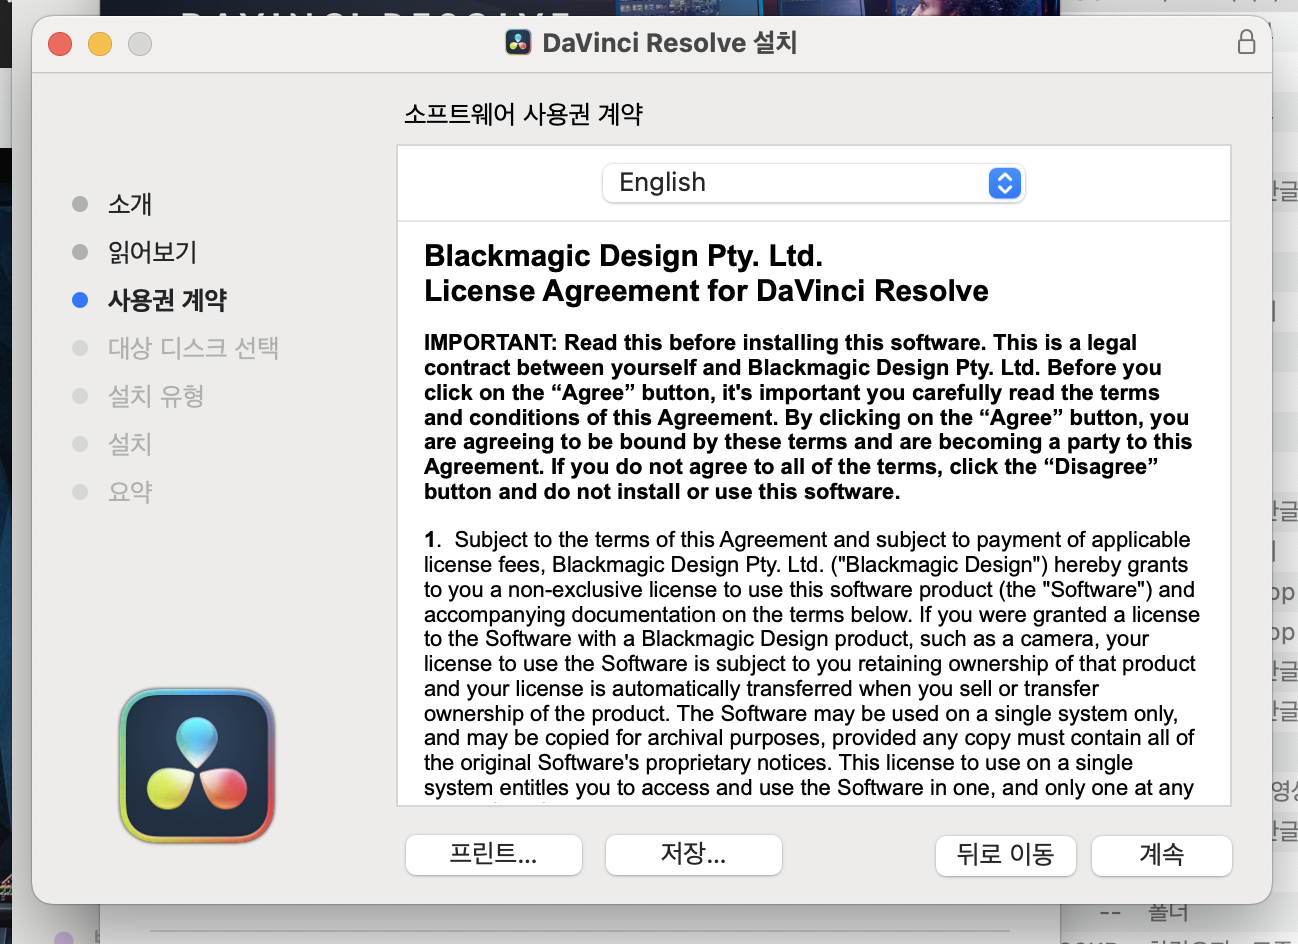The height and width of the screenshot is (944, 1298).
Task: Click the 대상 디스크 선택 step
Action: click(193, 348)
